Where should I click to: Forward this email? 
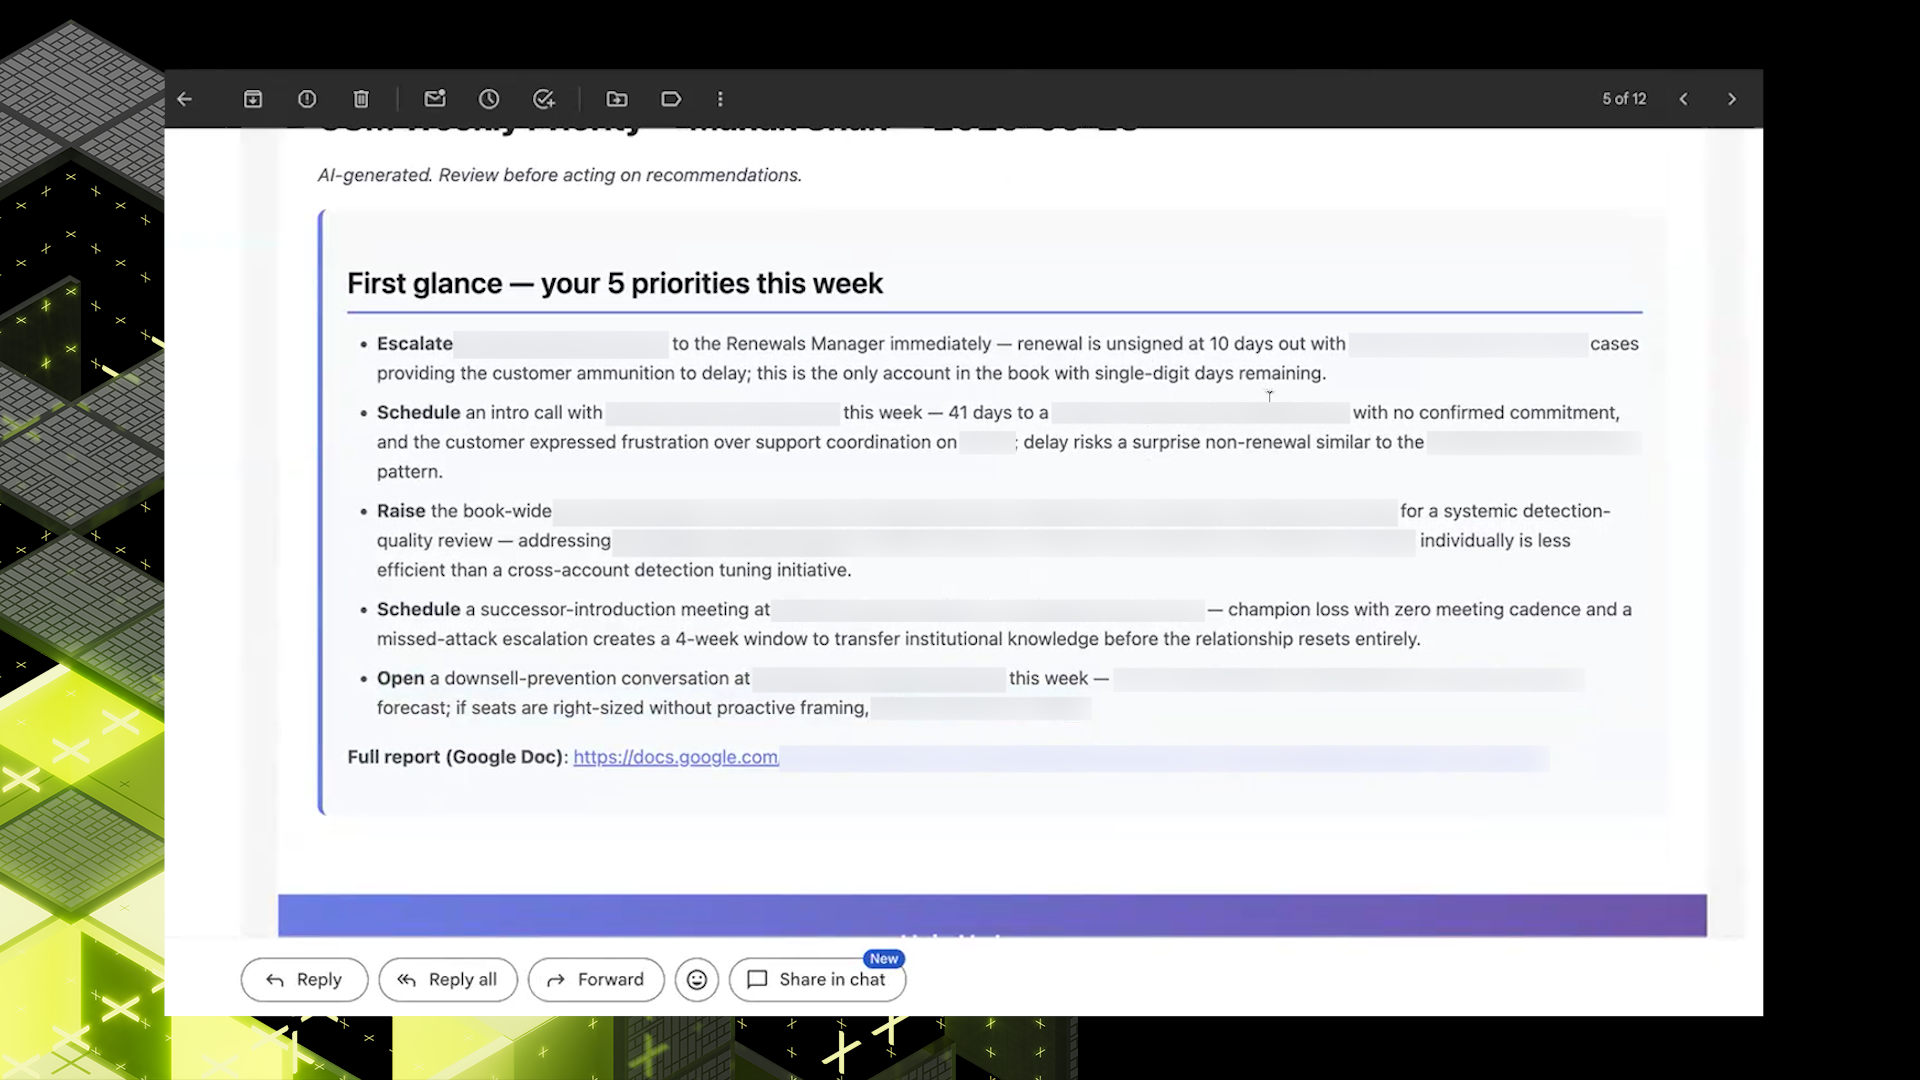pyautogui.click(x=596, y=980)
